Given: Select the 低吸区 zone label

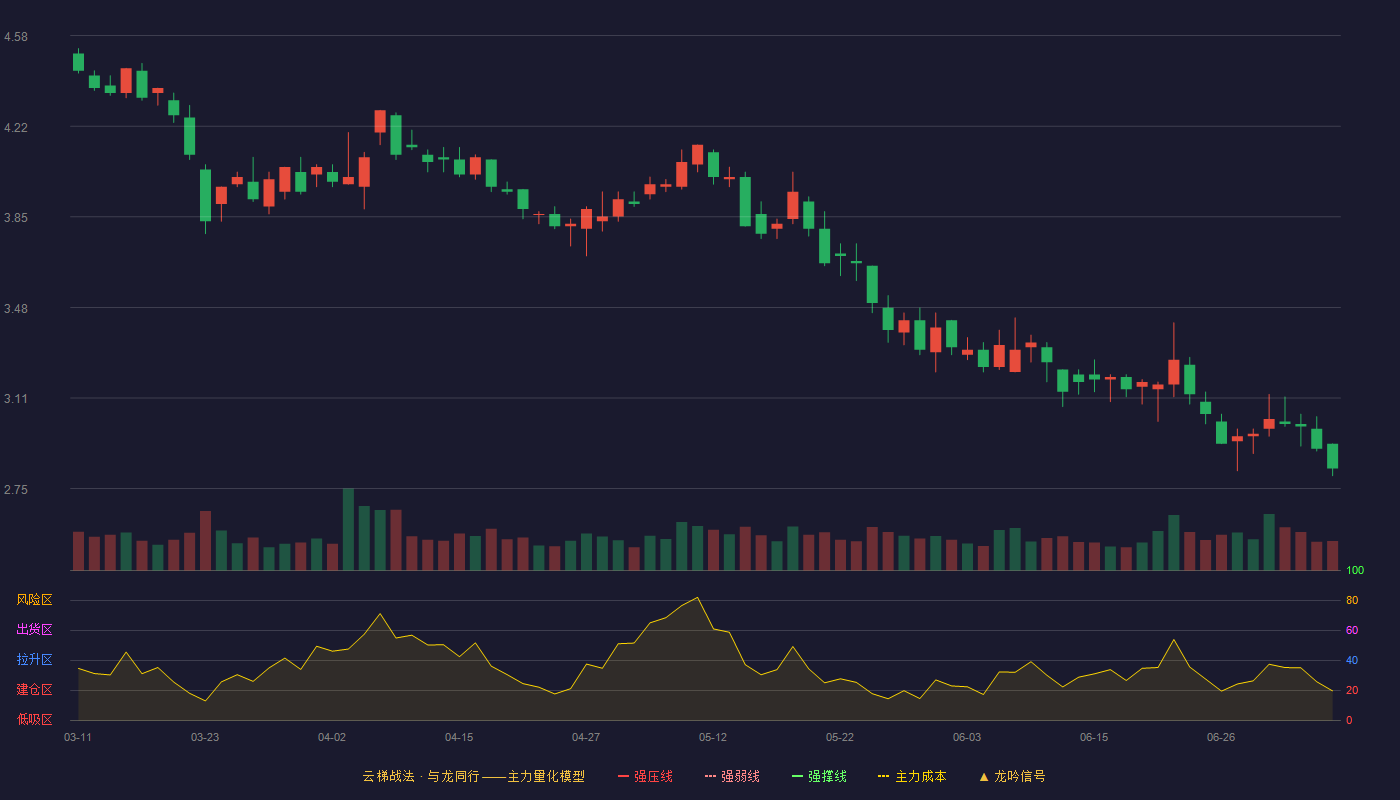Looking at the screenshot, I should pos(34,719).
